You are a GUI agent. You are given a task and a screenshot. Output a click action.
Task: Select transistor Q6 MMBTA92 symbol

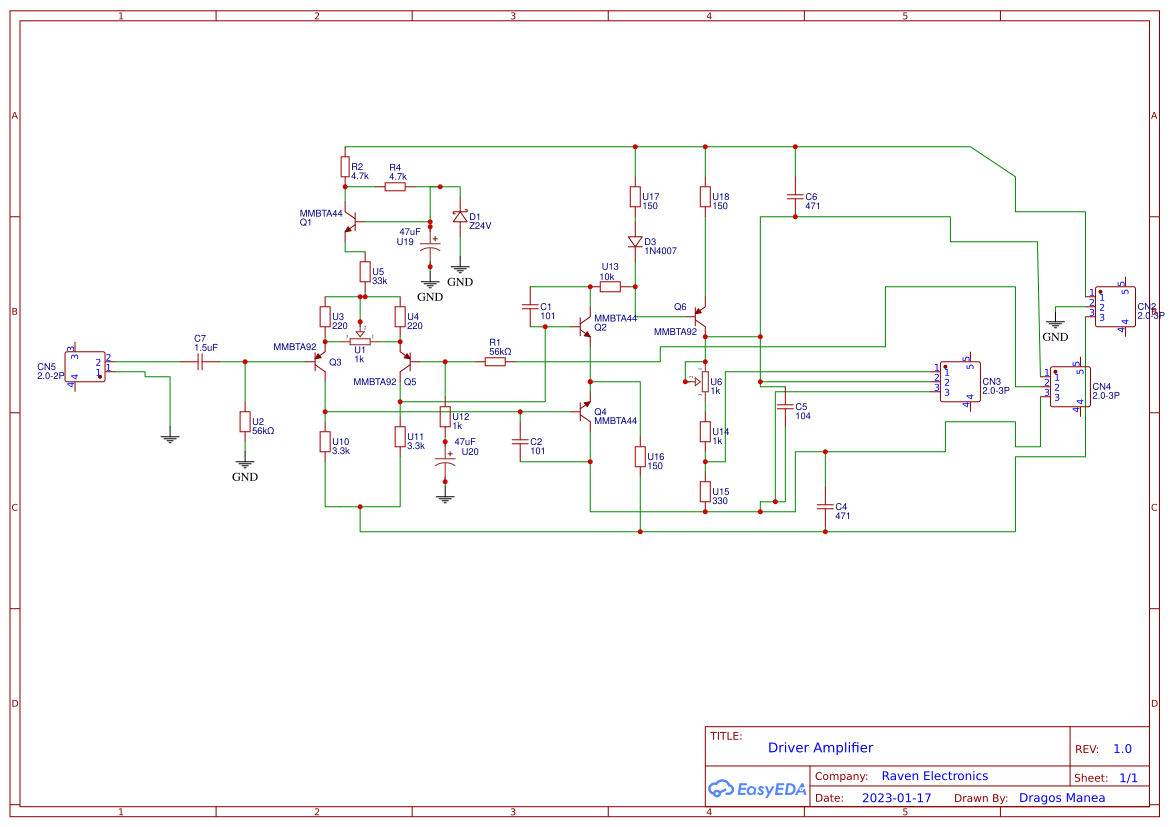702,315
